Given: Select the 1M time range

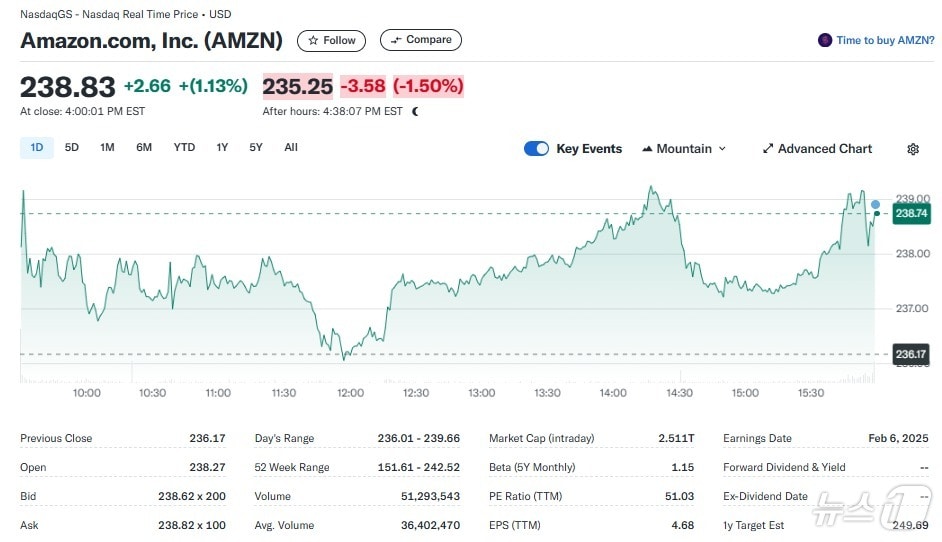Looking at the screenshot, I should point(107,148).
